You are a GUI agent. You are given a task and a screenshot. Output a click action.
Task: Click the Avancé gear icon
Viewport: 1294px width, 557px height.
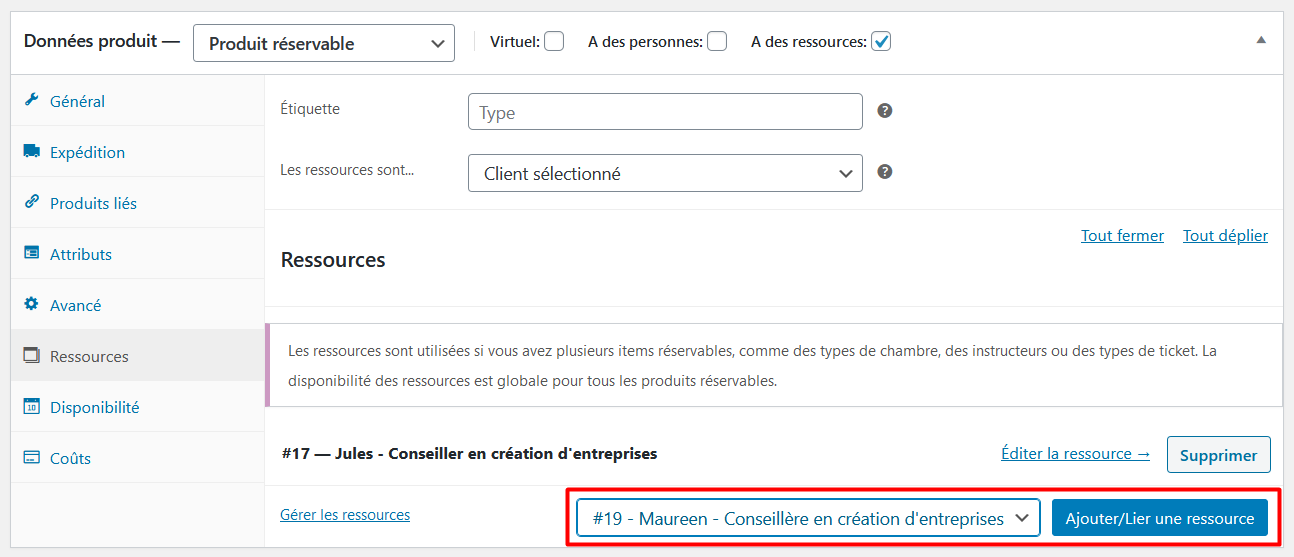coord(31,304)
